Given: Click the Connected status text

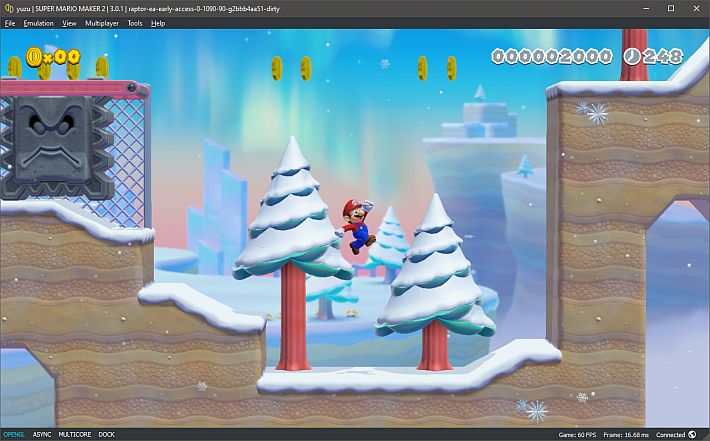Looking at the screenshot, I should click(x=670, y=434).
